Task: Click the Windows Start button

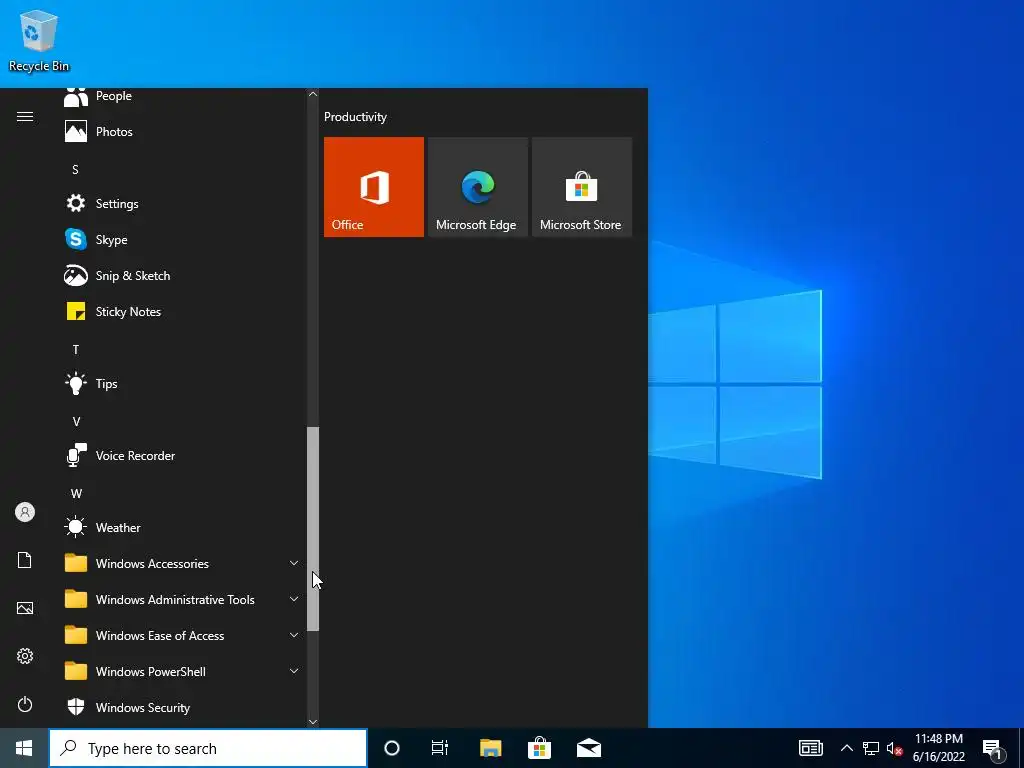Action: coord(24,748)
